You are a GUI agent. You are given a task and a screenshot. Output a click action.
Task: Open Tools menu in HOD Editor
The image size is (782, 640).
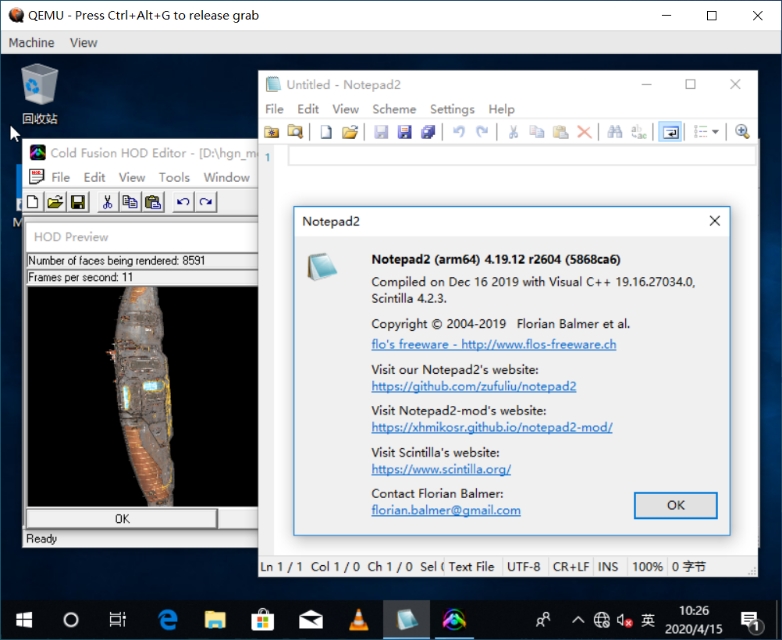click(x=174, y=178)
